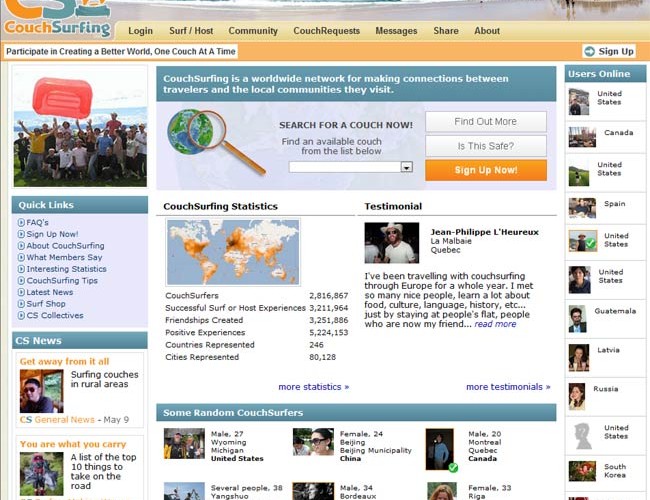This screenshot has width=650, height=500.
Task: Click the Is This Safe? button
Action: coord(486,146)
